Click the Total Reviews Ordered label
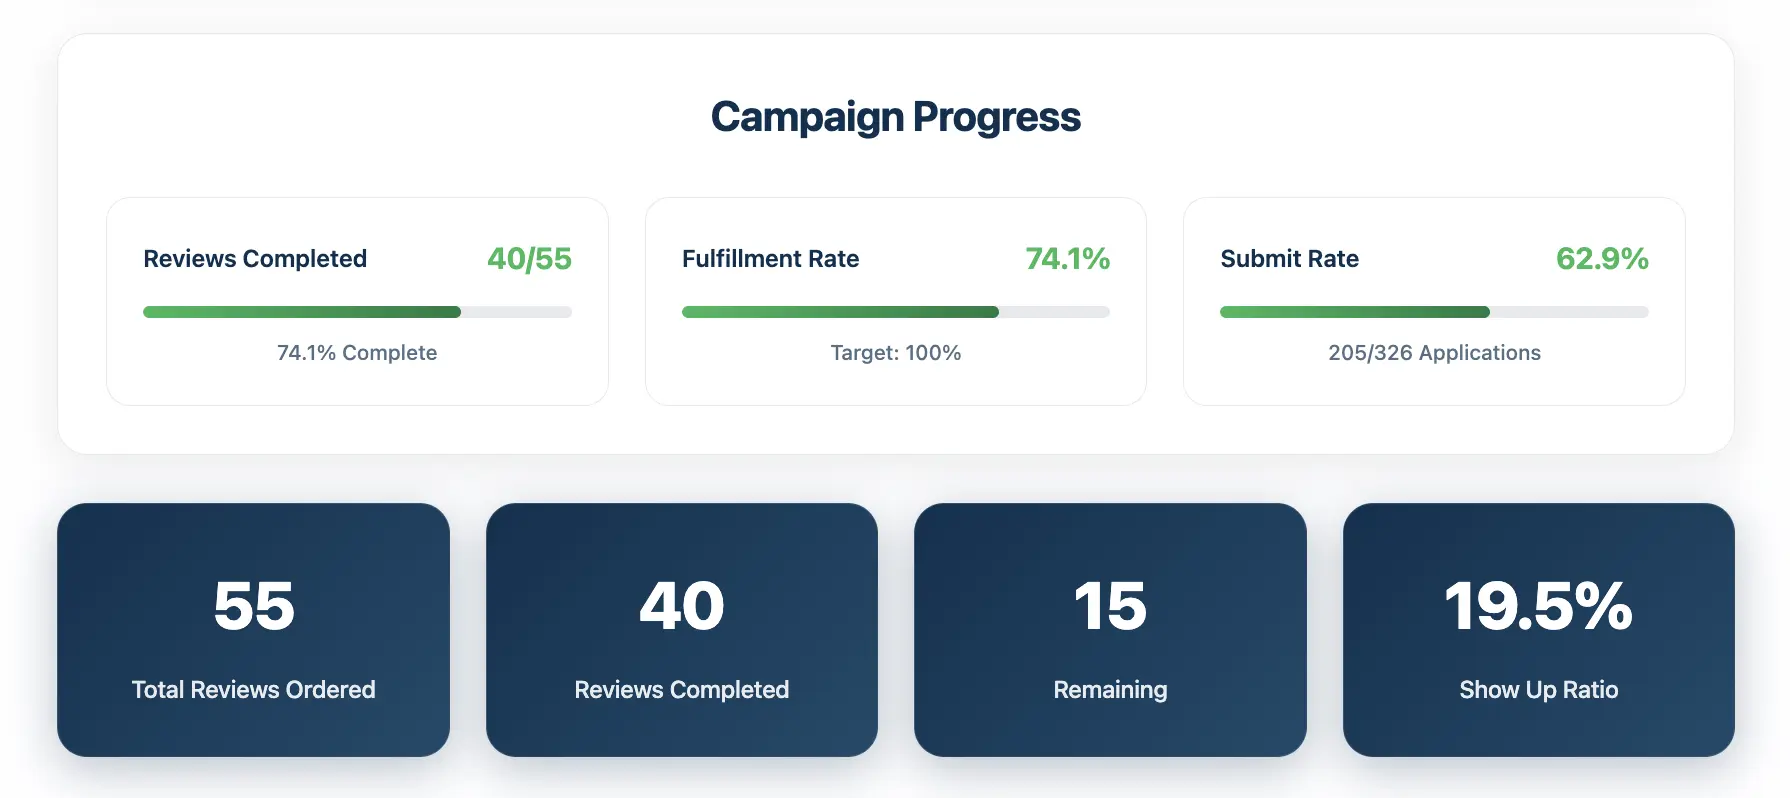Image resolution: width=1790 pixels, height=798 pixels. (253, 689)
